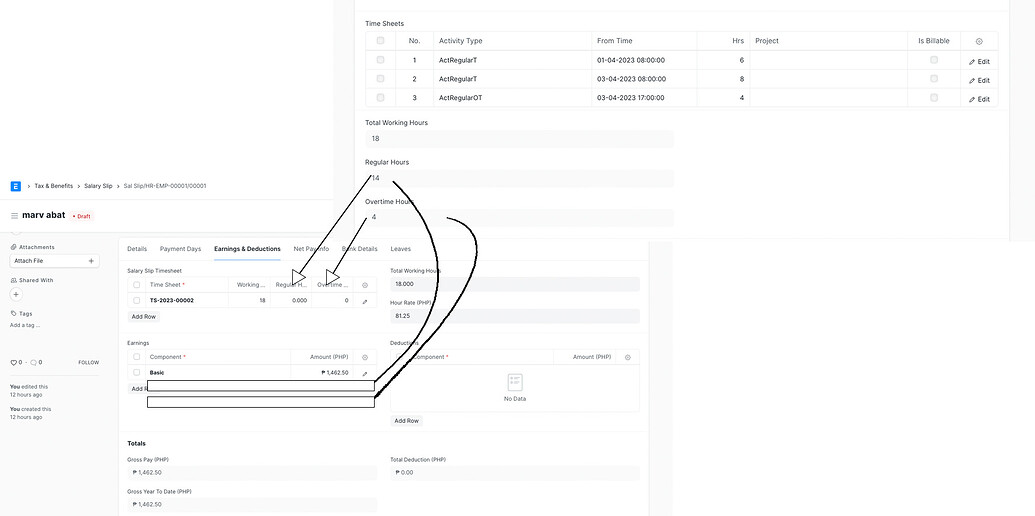
Task: Click the ₱ 1,462.50 amount cell in Earnings
Action: pos(321,373)
